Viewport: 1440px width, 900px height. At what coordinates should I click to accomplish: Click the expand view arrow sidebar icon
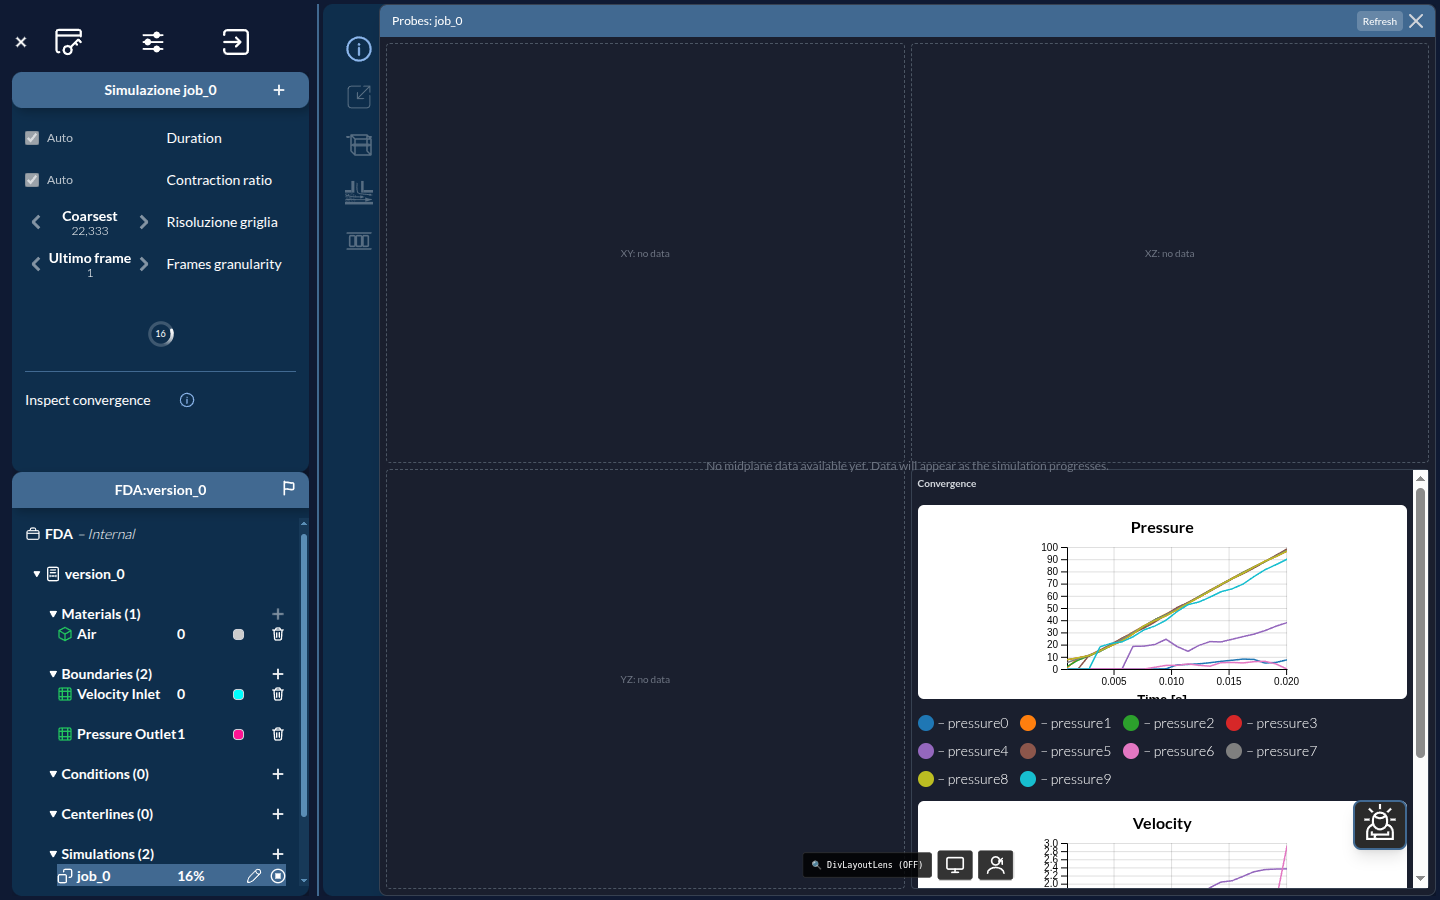[359, 97]
